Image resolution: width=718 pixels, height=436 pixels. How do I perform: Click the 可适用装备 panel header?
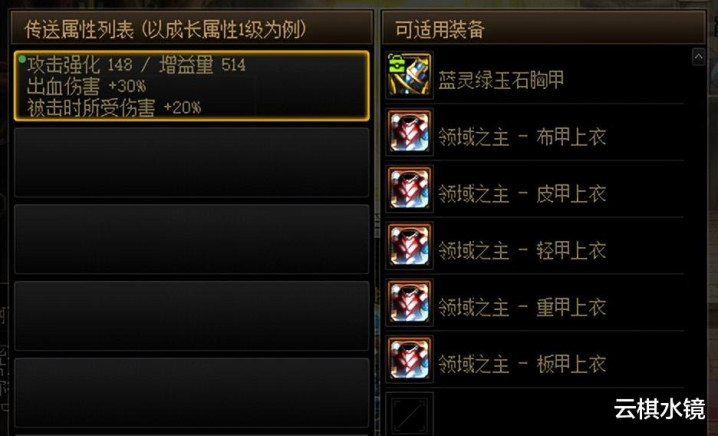(x=544, y=28)
